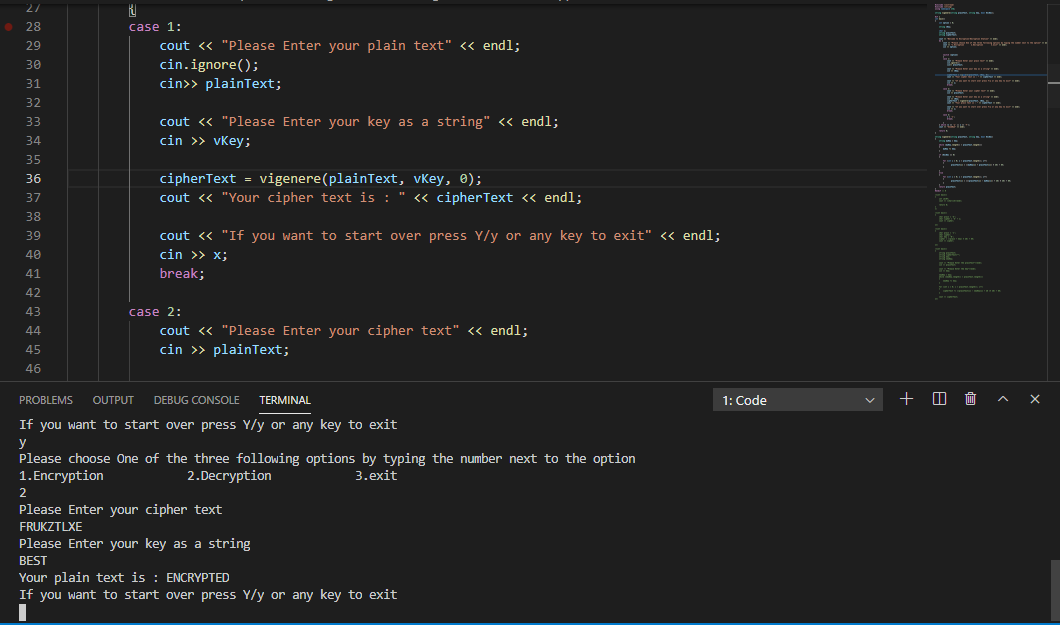Click line number 36 in the gutter
The width and height of the screenshot is (1060, 625).
coord(33,178)
